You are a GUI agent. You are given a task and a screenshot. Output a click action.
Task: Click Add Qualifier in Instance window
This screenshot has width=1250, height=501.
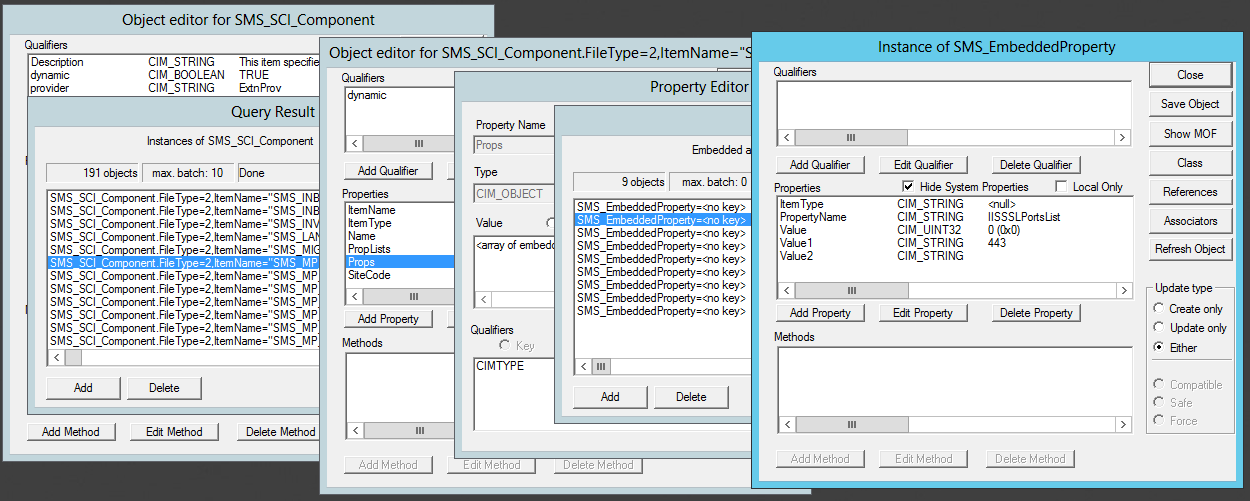pos(819,165)
